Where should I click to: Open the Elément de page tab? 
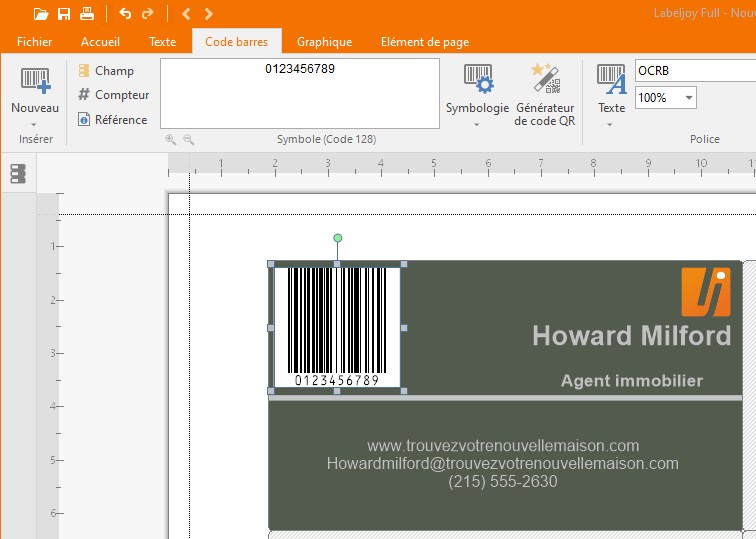[425, 42]
